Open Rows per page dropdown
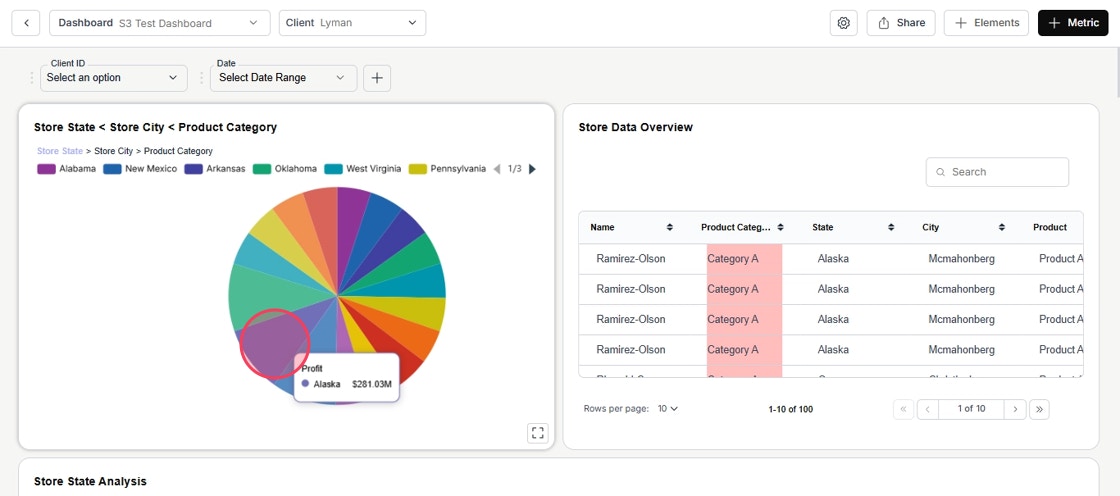Viewport: 1120px width, 496px height. pos(668,409)
